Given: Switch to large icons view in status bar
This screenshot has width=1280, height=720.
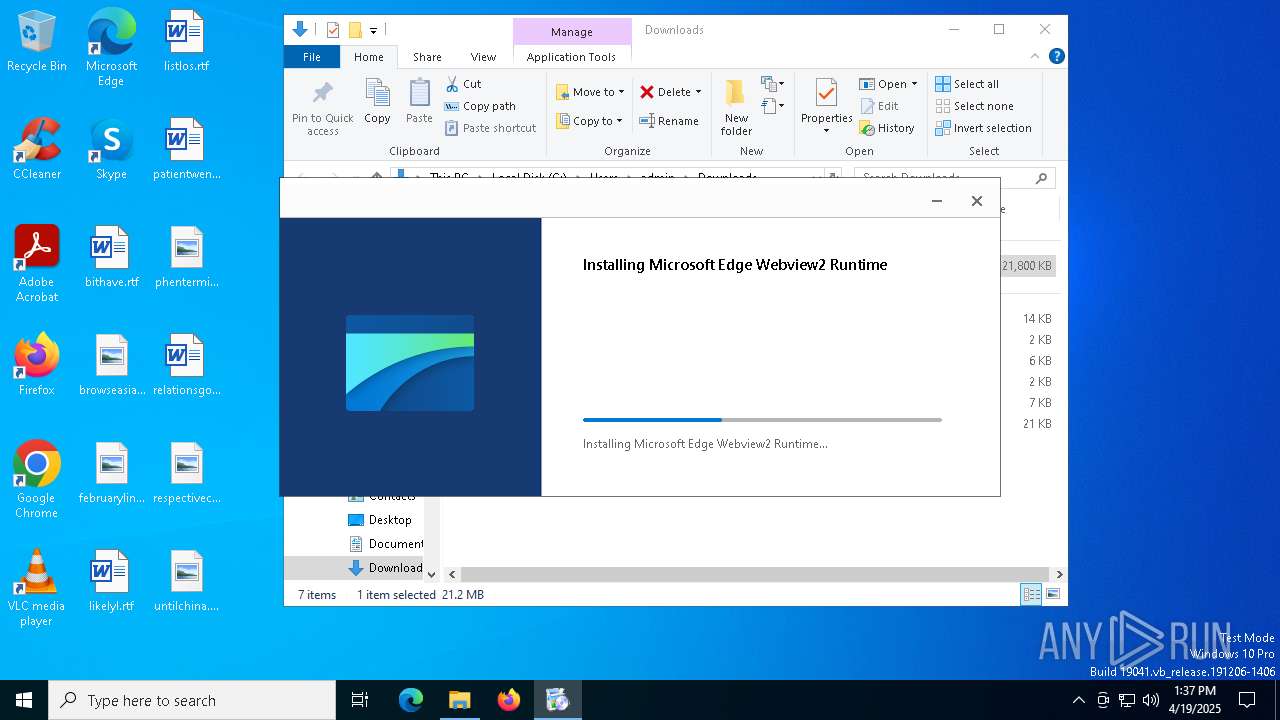Looking at the screenshot, I should tap(1052, 594).
